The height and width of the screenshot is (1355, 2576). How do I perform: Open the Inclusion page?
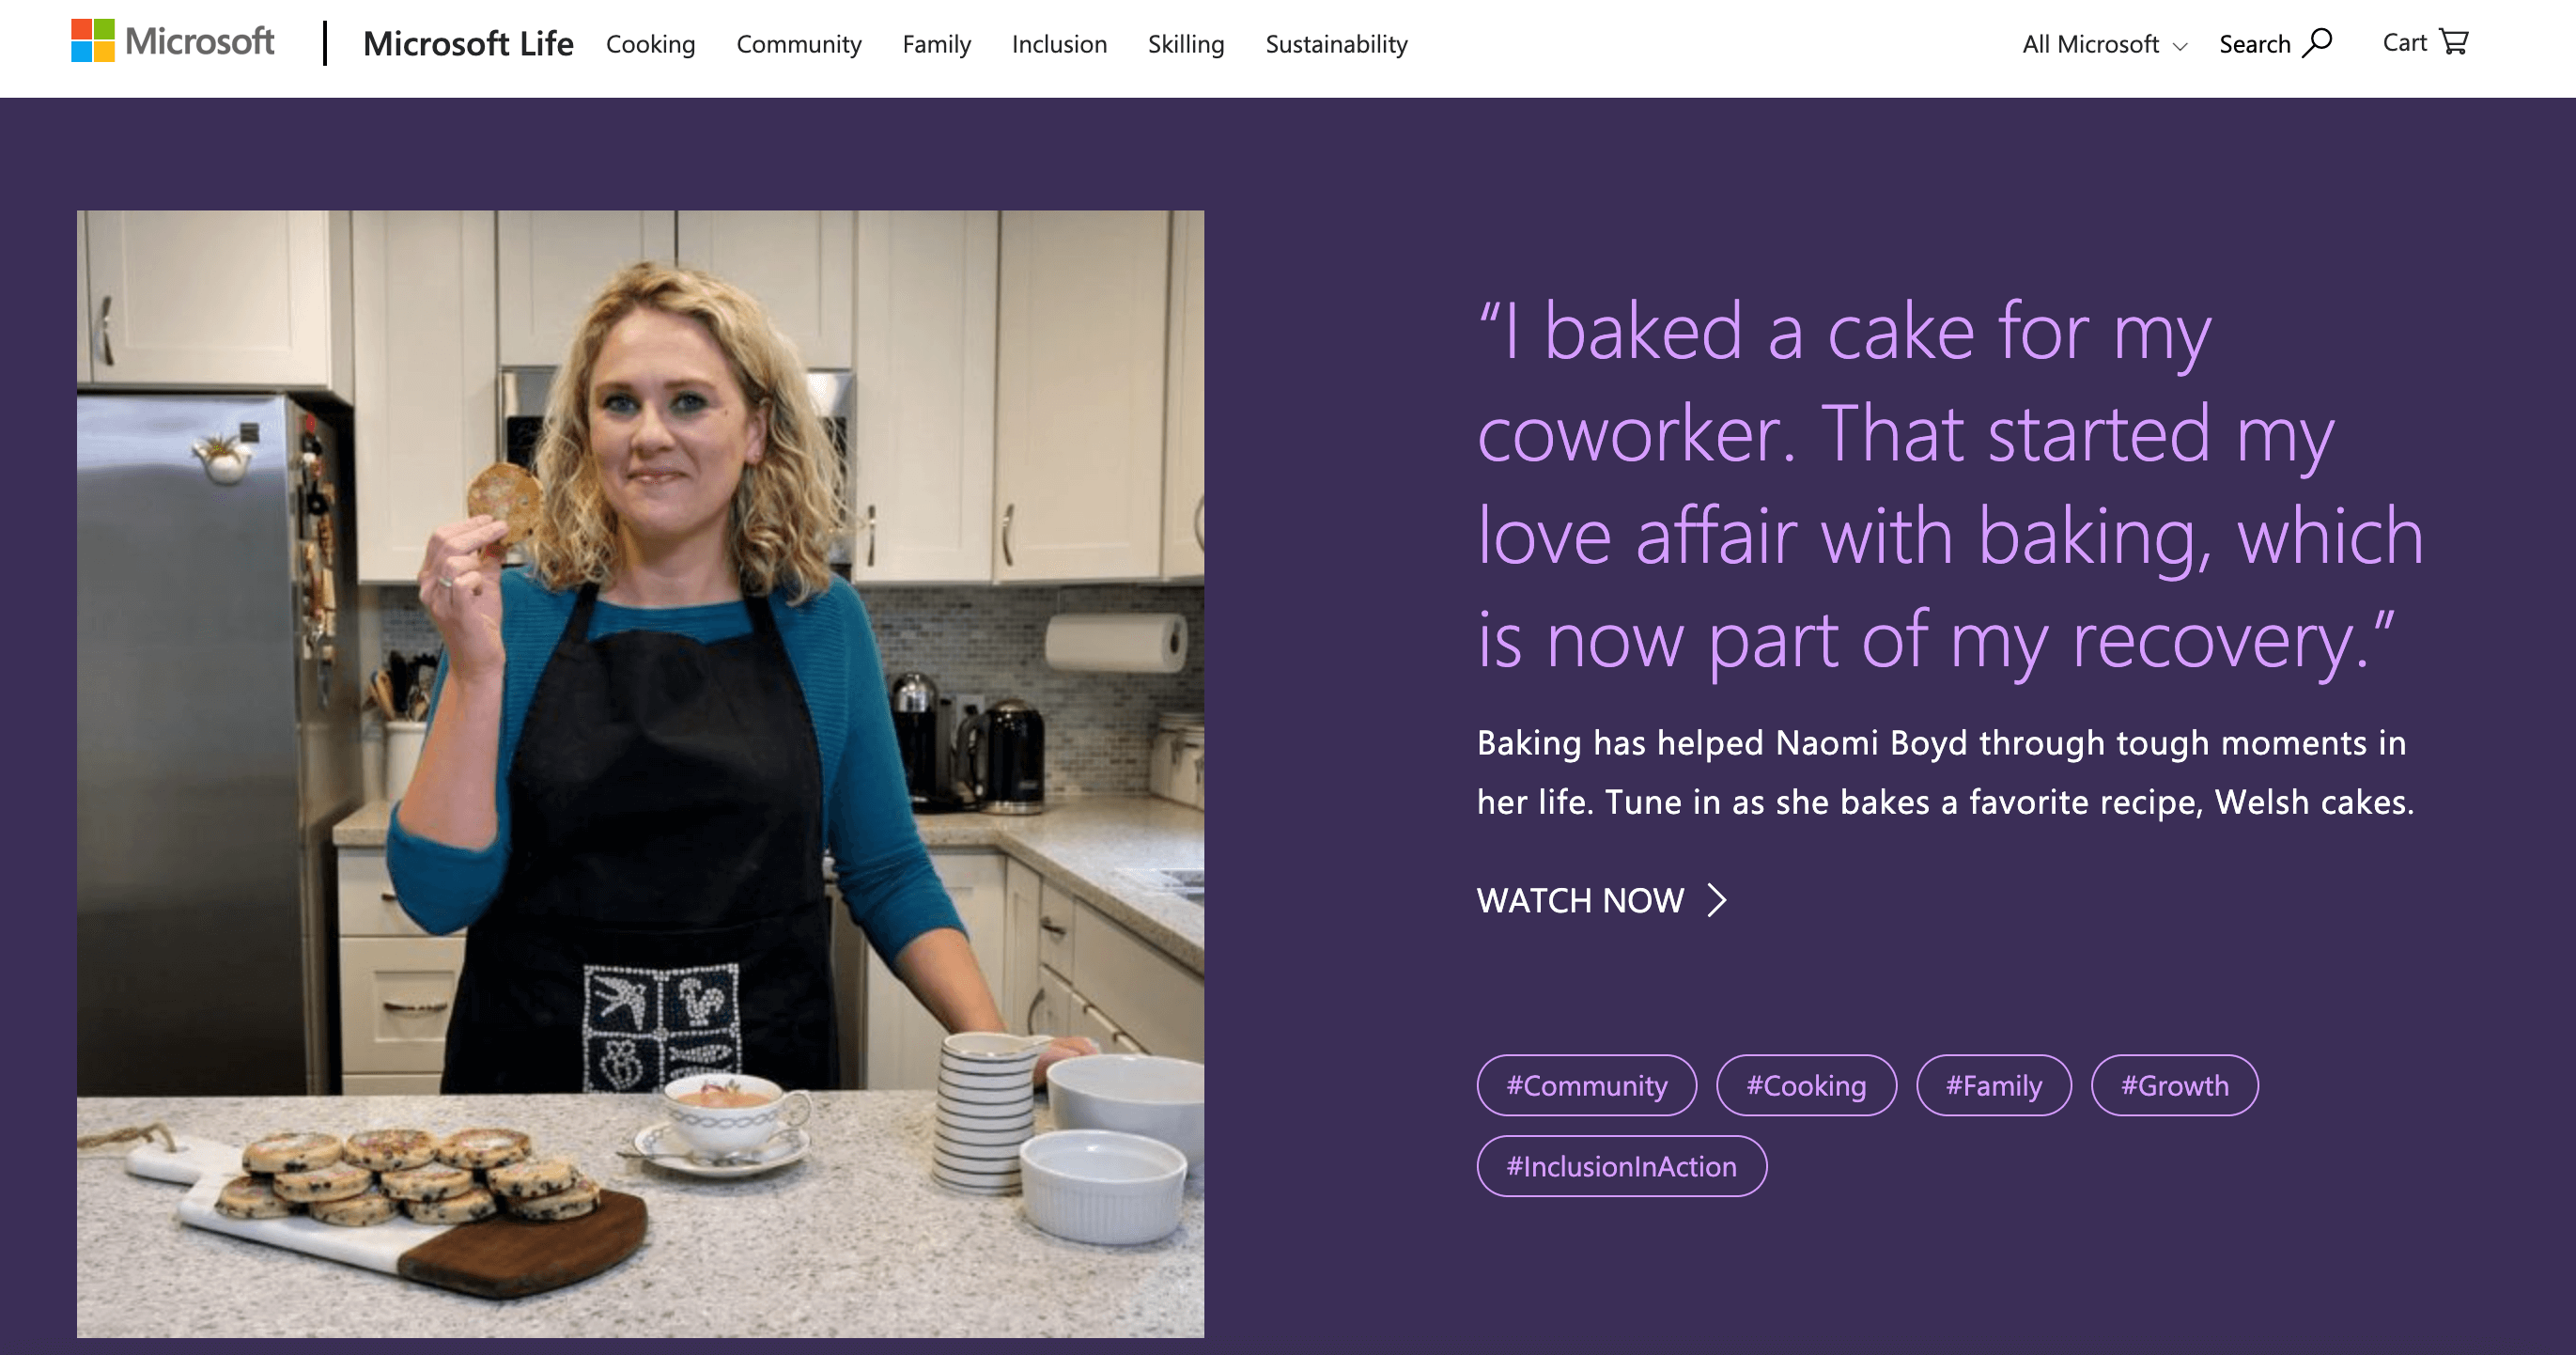(1058, 44)
